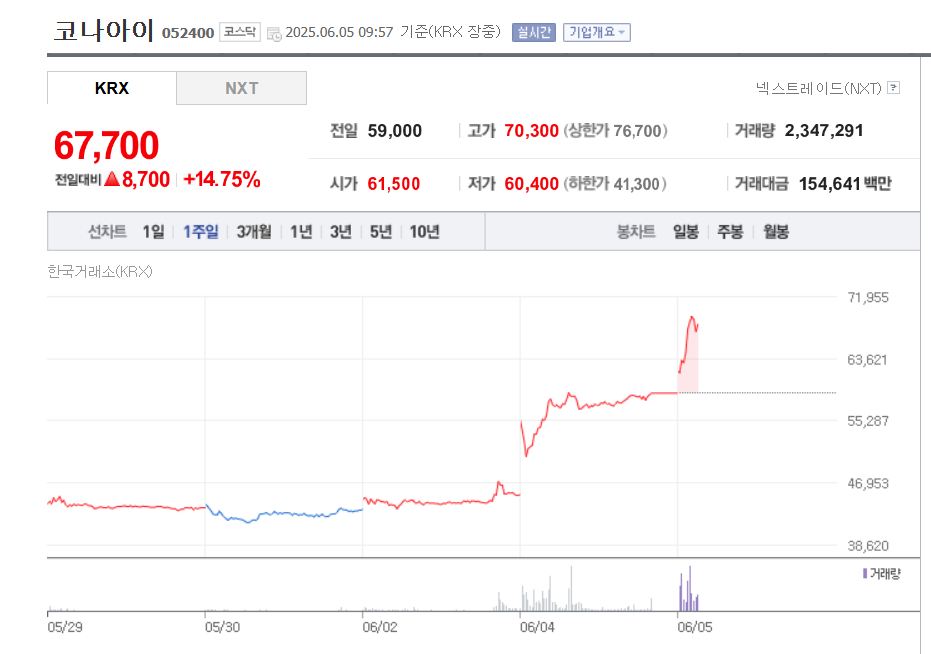931x654 pixels.
Task: Click the purple 06/05 volume bars
Action: pyautogui.click(x=689, y=589)
